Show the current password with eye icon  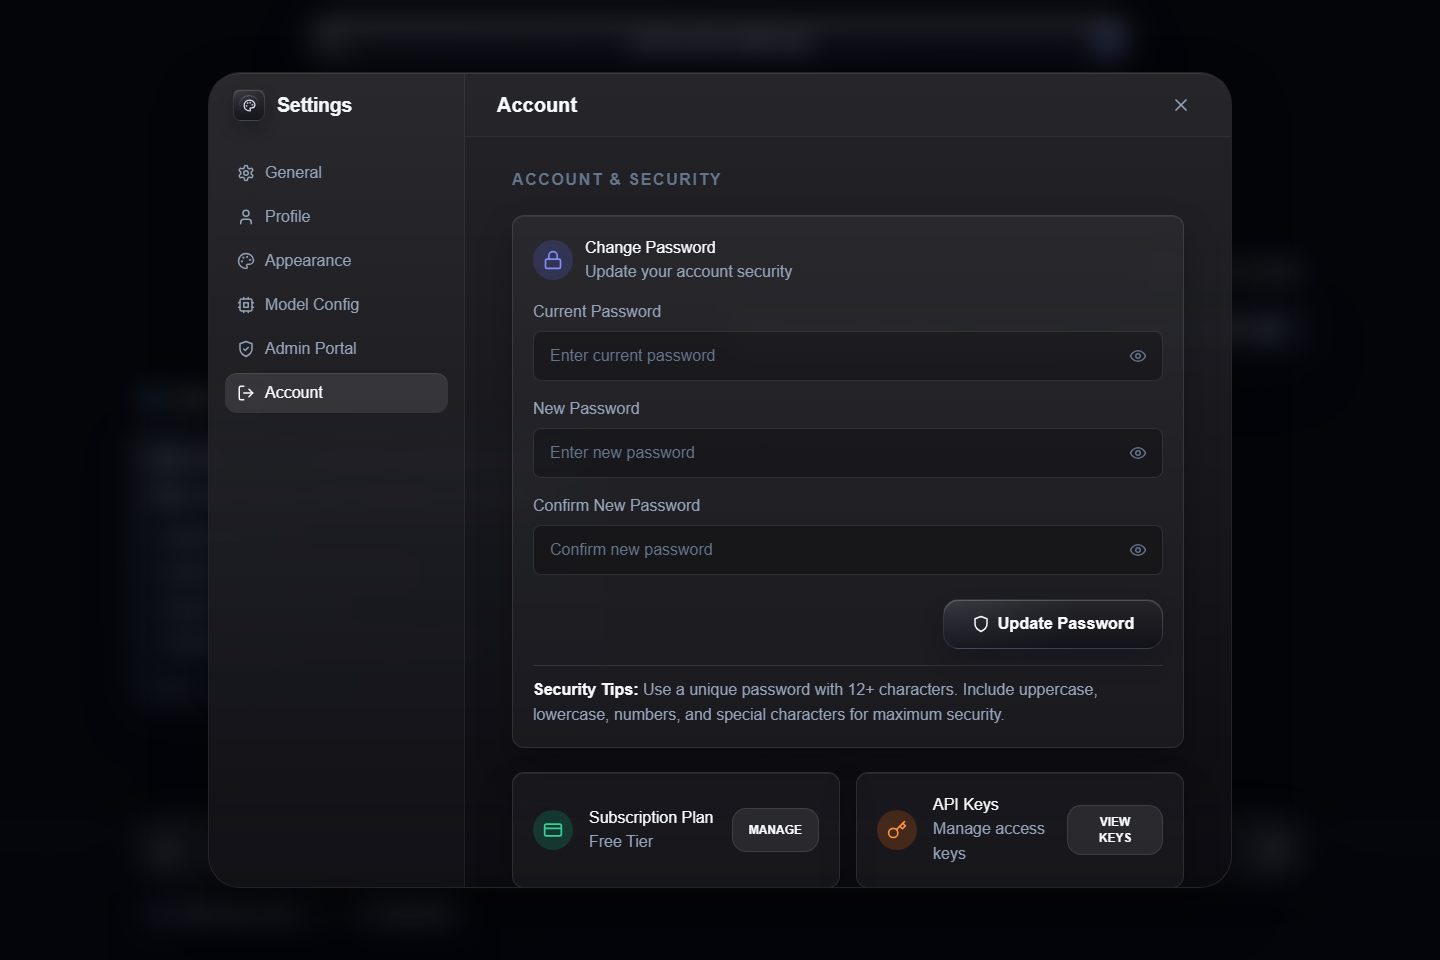(x=1138, y=356)
